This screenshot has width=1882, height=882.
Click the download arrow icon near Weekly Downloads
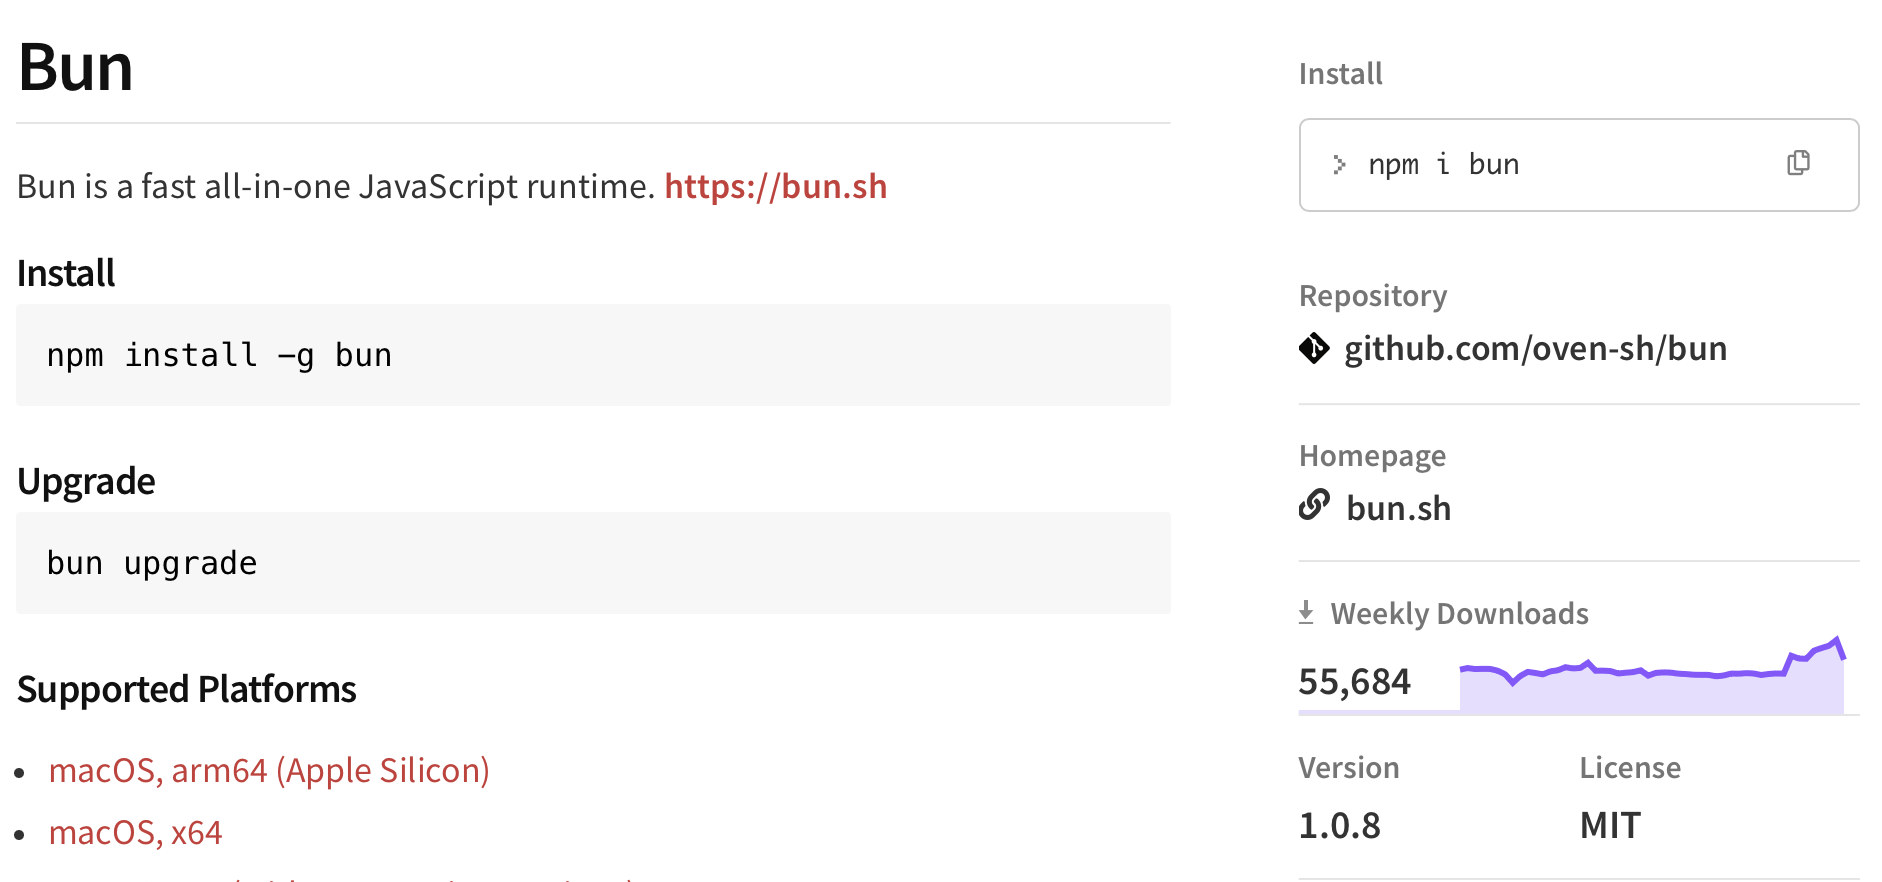click(x=1306, y=611)
